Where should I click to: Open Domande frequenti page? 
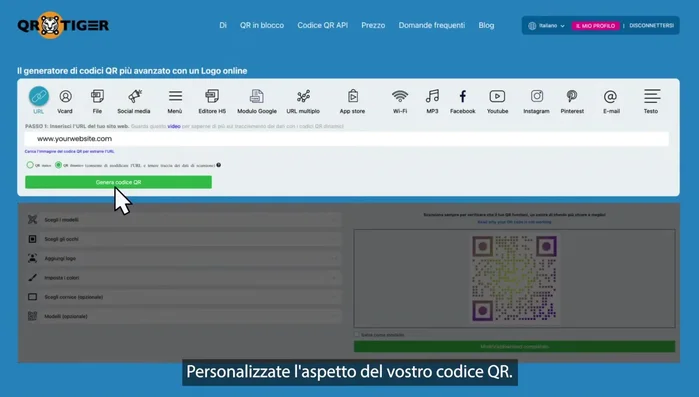[432, 25]
